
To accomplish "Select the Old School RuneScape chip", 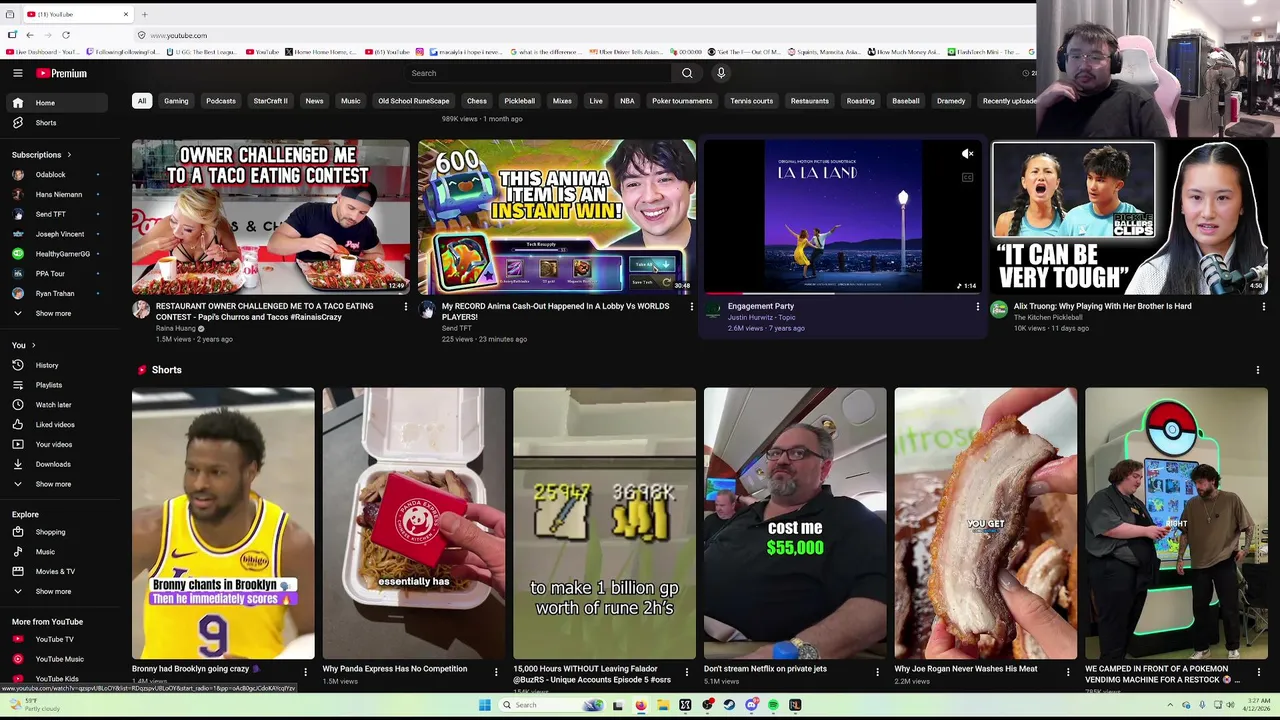I will pos(413,101).
